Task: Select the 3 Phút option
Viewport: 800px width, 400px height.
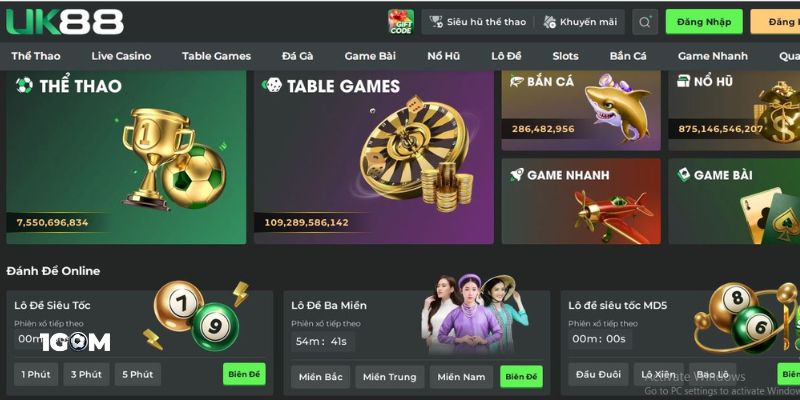Action: click(86, 374)
